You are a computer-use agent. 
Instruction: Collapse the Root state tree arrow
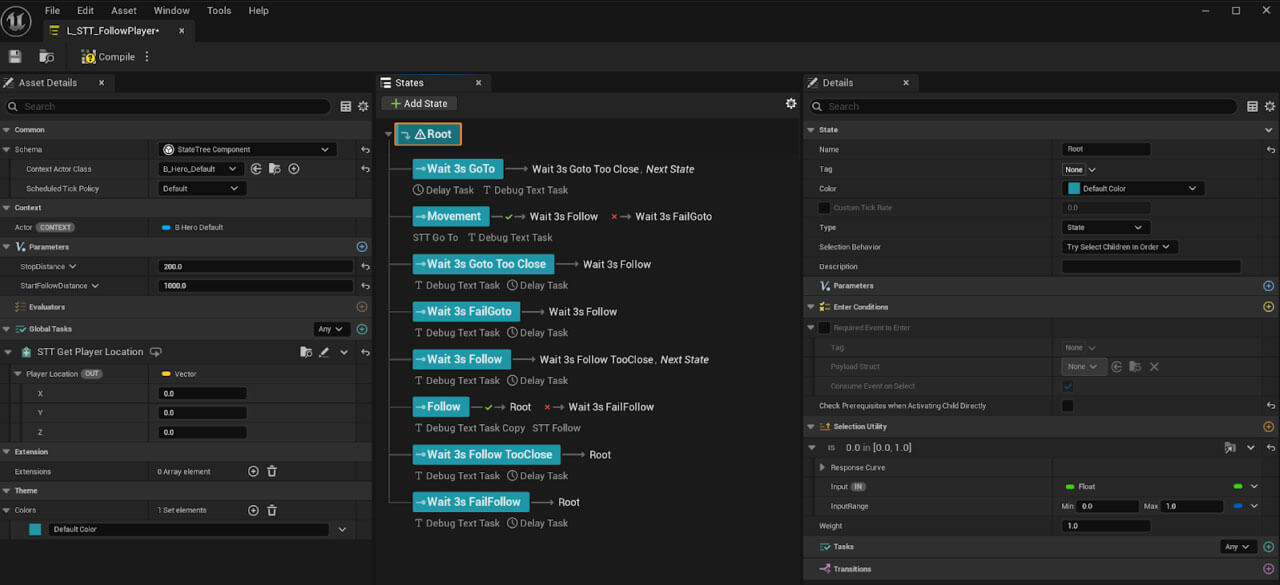coord(387,134)
